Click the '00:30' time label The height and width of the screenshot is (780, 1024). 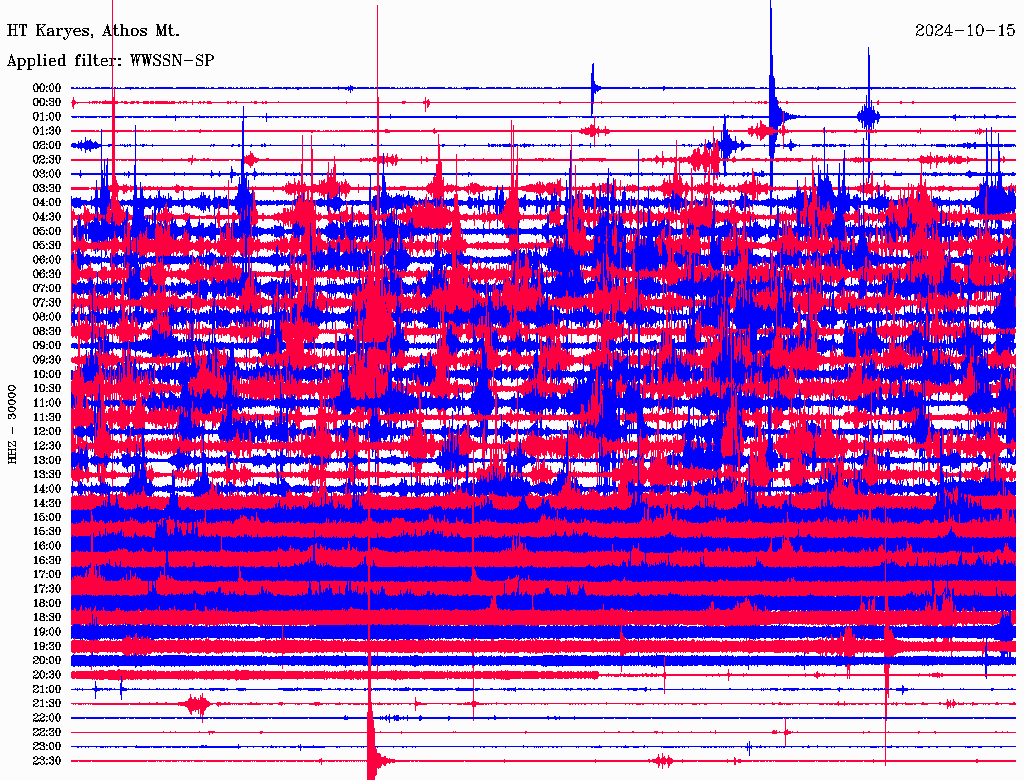coord(47,103)
